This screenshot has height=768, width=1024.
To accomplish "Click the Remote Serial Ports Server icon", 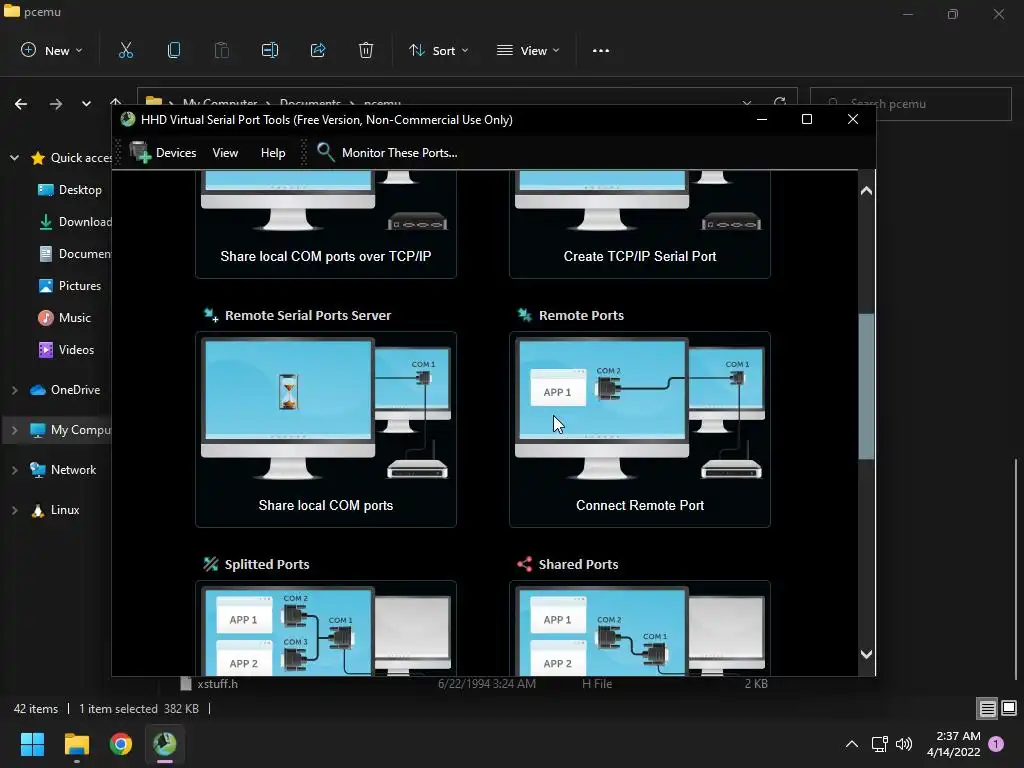I will click(x=210, y=315).
